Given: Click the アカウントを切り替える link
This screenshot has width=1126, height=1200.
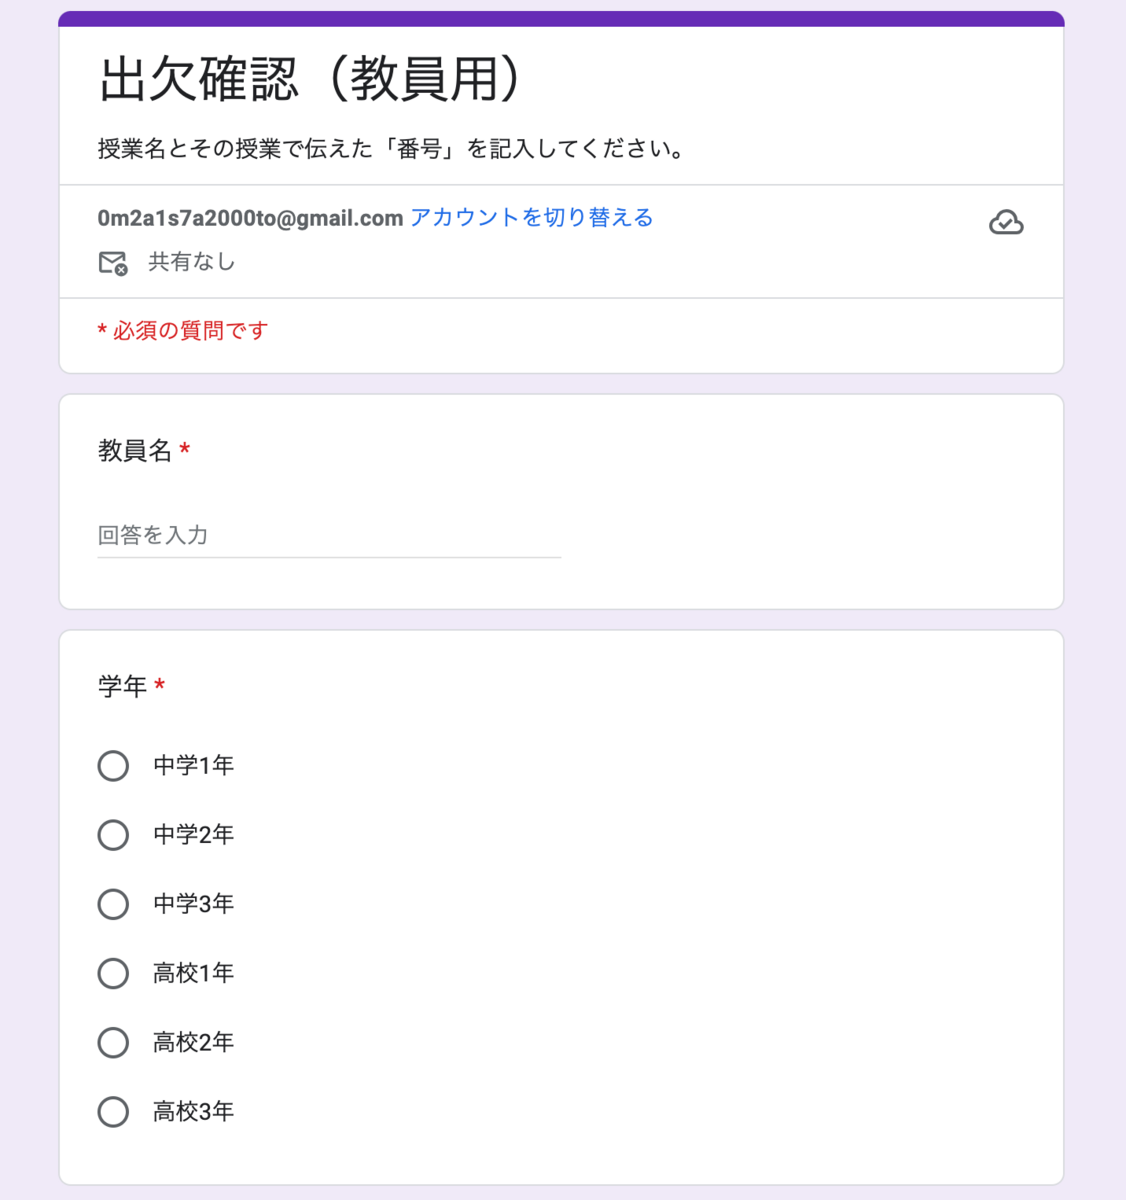Looking at the screenshot, I should pos(531,218).
